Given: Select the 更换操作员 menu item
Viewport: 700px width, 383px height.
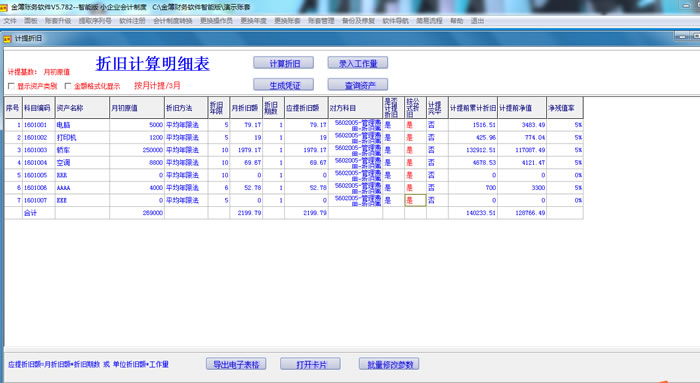Looking at the screenshot, I should point(216,21).
